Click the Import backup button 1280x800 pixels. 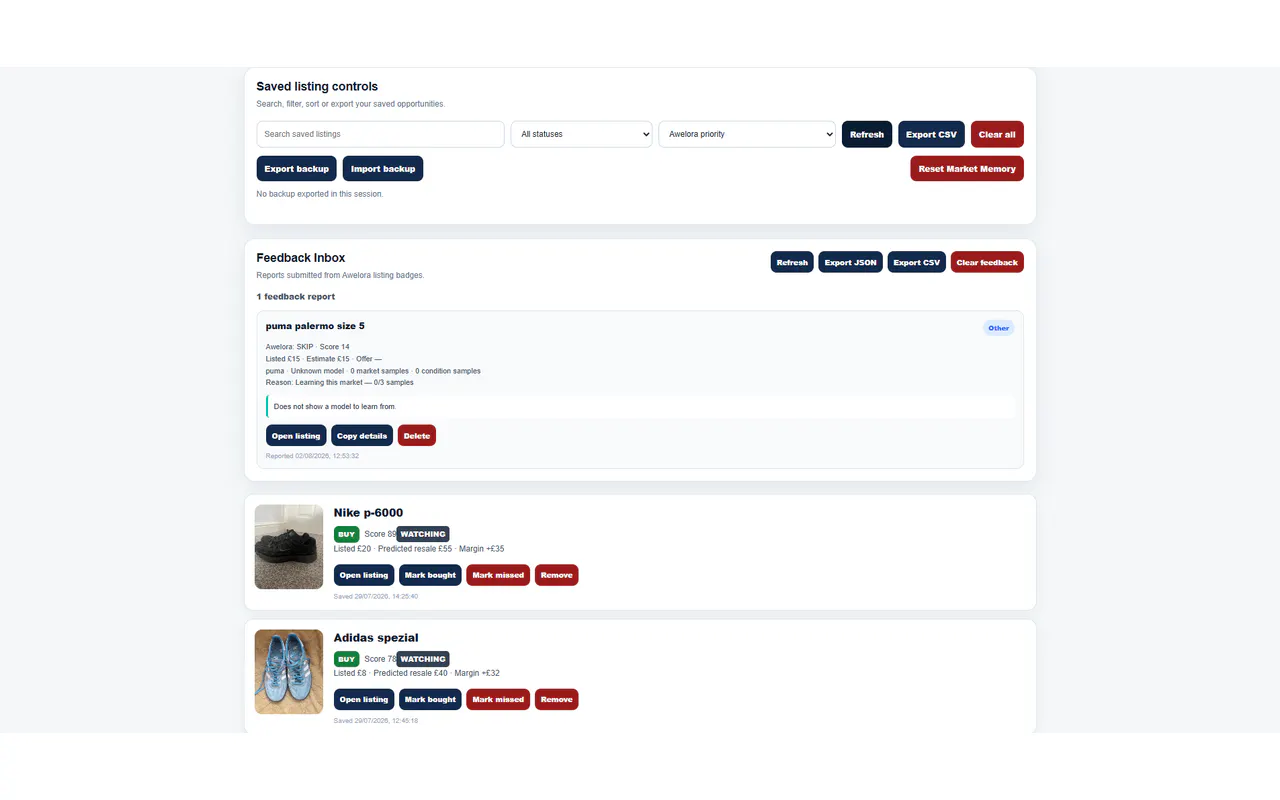point(383,169)
